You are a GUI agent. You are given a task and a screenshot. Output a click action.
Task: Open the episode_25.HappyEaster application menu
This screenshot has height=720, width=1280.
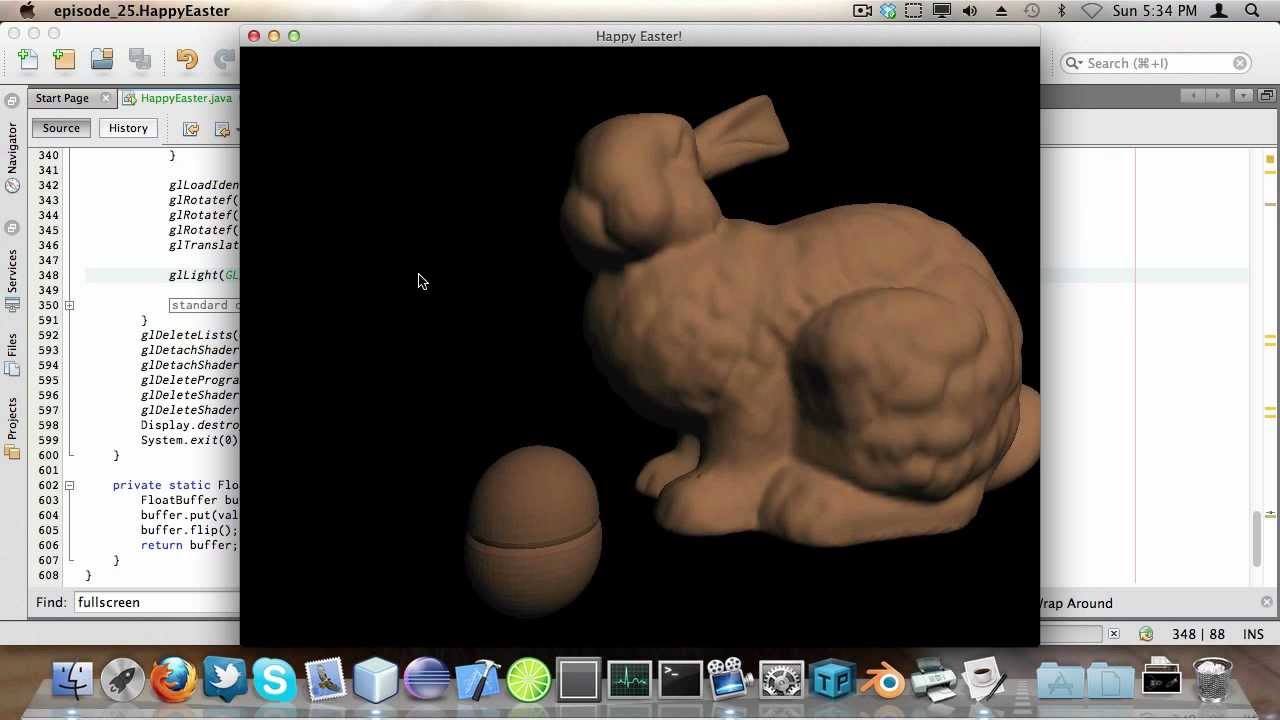pyautogui.click(x=141, y=11)
